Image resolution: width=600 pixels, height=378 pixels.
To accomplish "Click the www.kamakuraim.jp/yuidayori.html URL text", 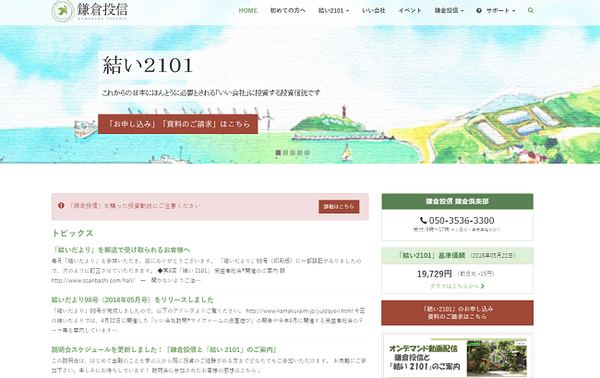I will coord(299,311).
